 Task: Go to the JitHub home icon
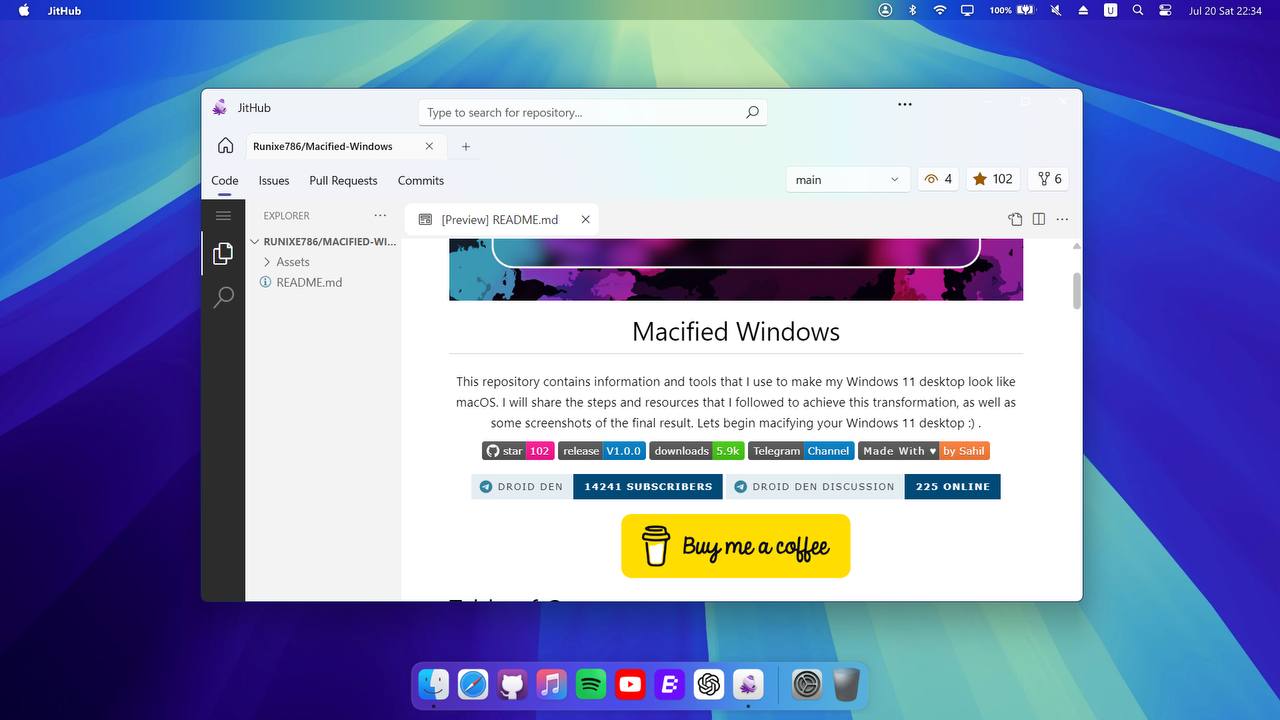pos(225,146)
